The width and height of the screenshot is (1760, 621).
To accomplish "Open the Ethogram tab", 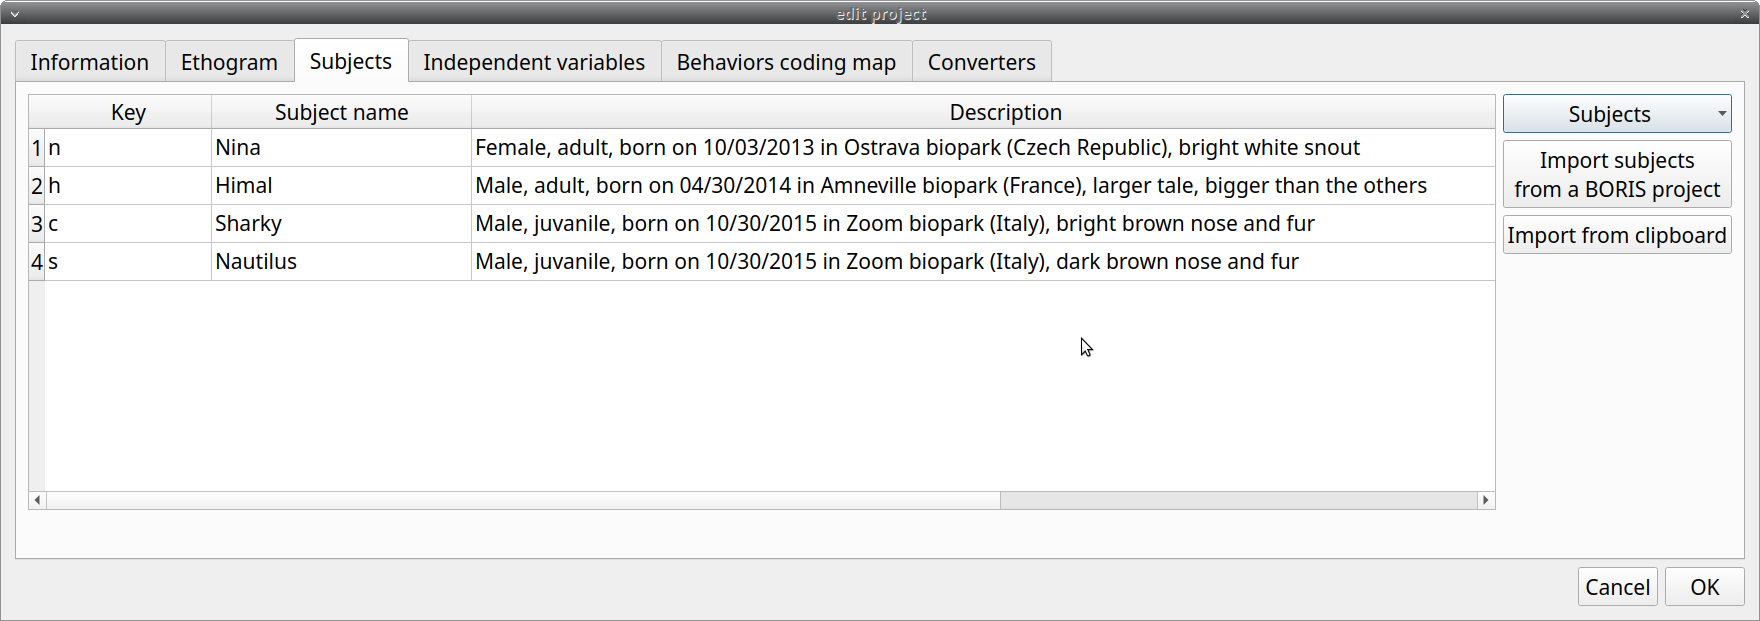I will pos(229,62).
